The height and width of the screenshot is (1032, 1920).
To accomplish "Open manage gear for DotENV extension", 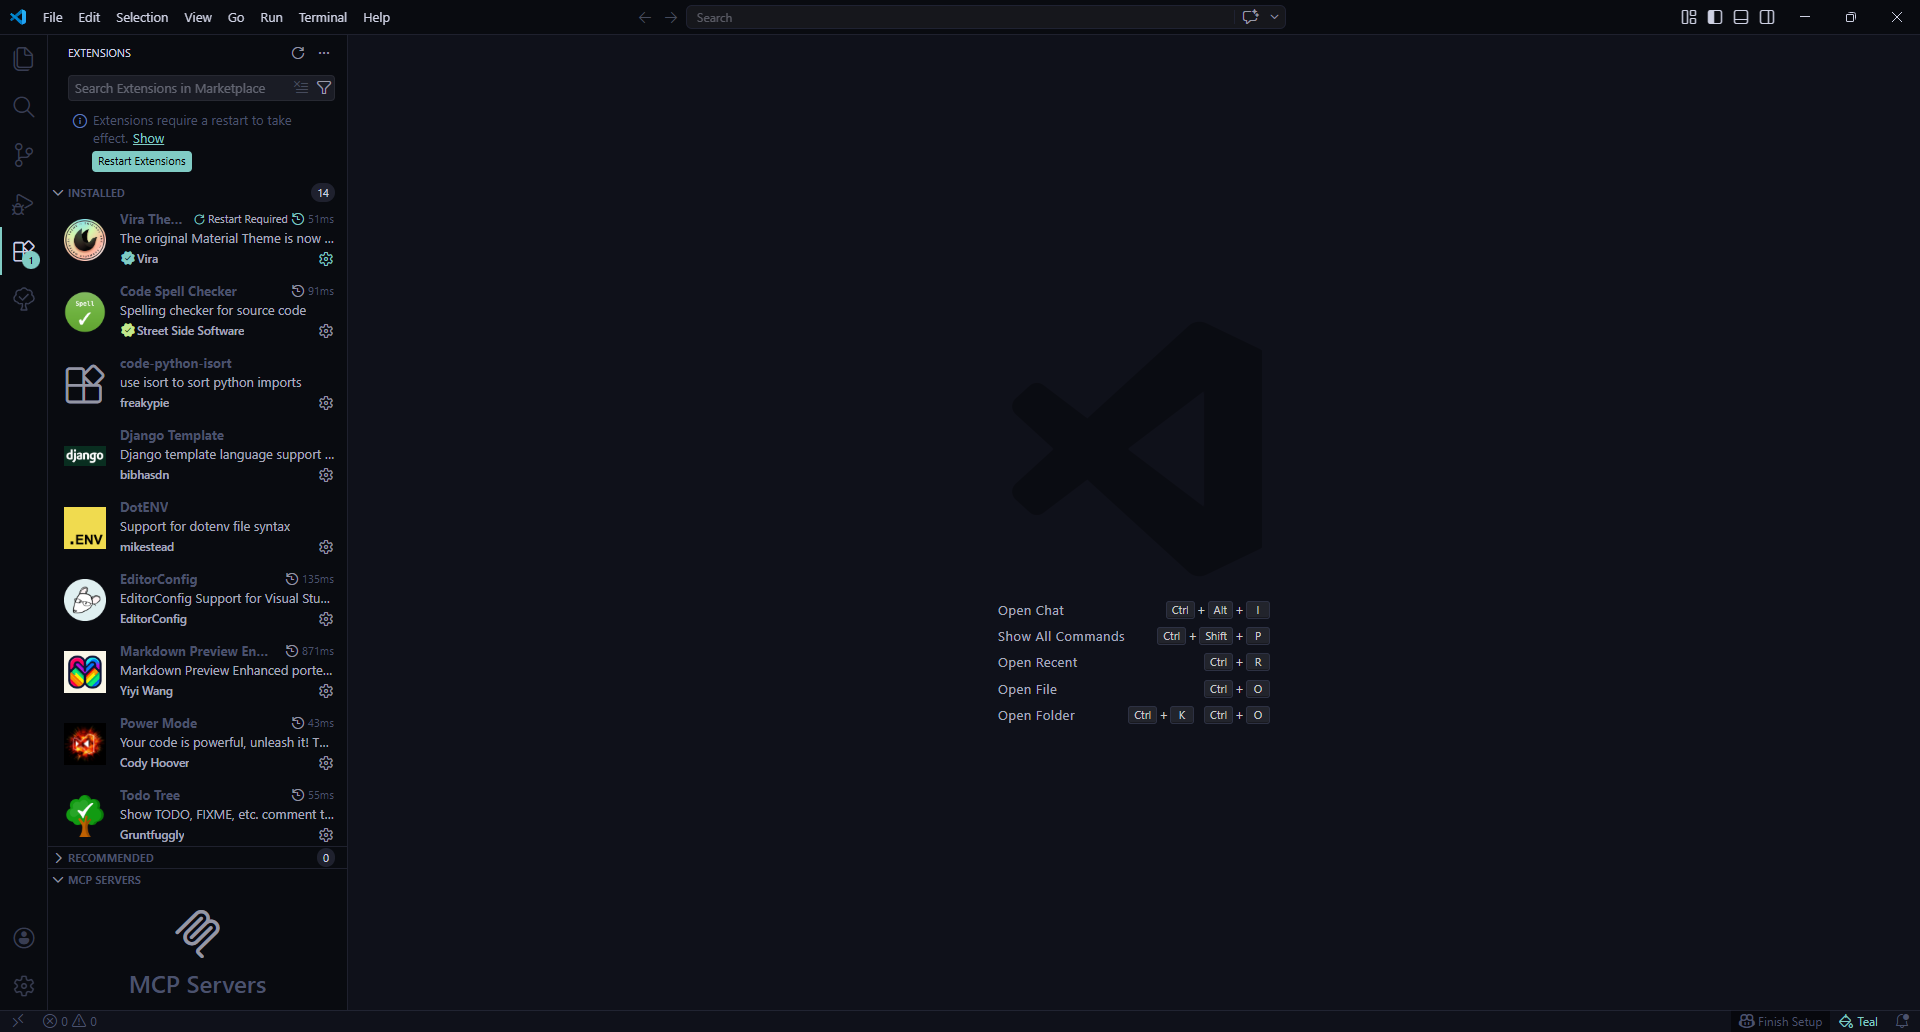I will click(326, 547).
